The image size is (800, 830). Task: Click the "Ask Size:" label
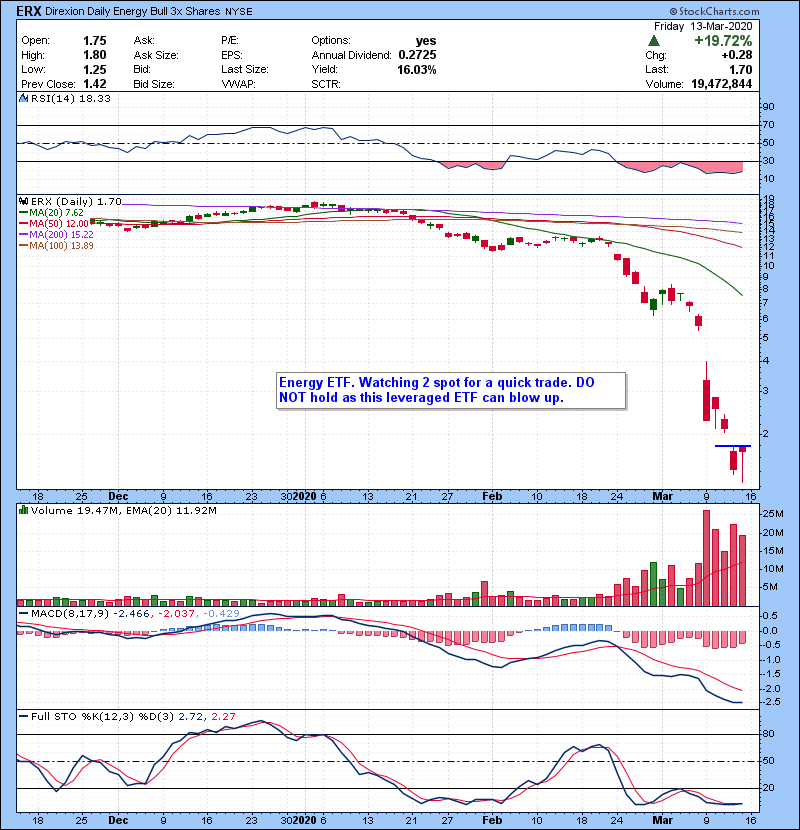pyautogui.click(x=156, y=55)
